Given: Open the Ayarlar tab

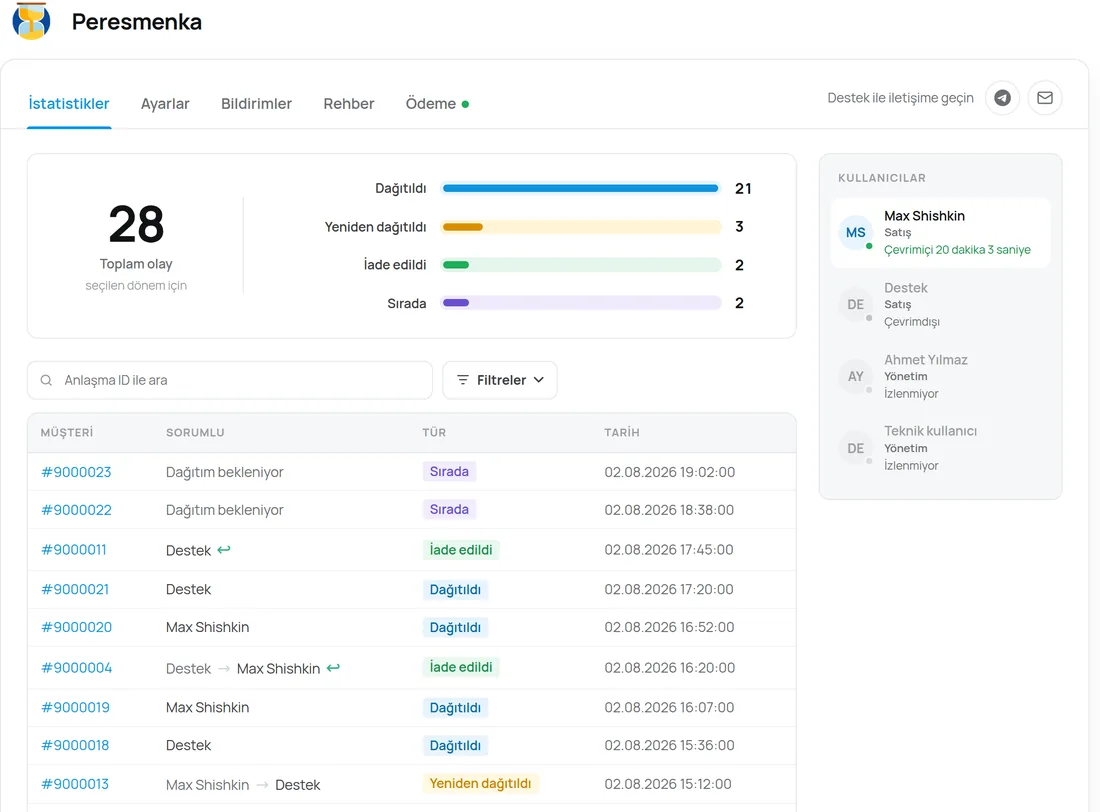Looking at the screenshot, I should tap(165, 104).
